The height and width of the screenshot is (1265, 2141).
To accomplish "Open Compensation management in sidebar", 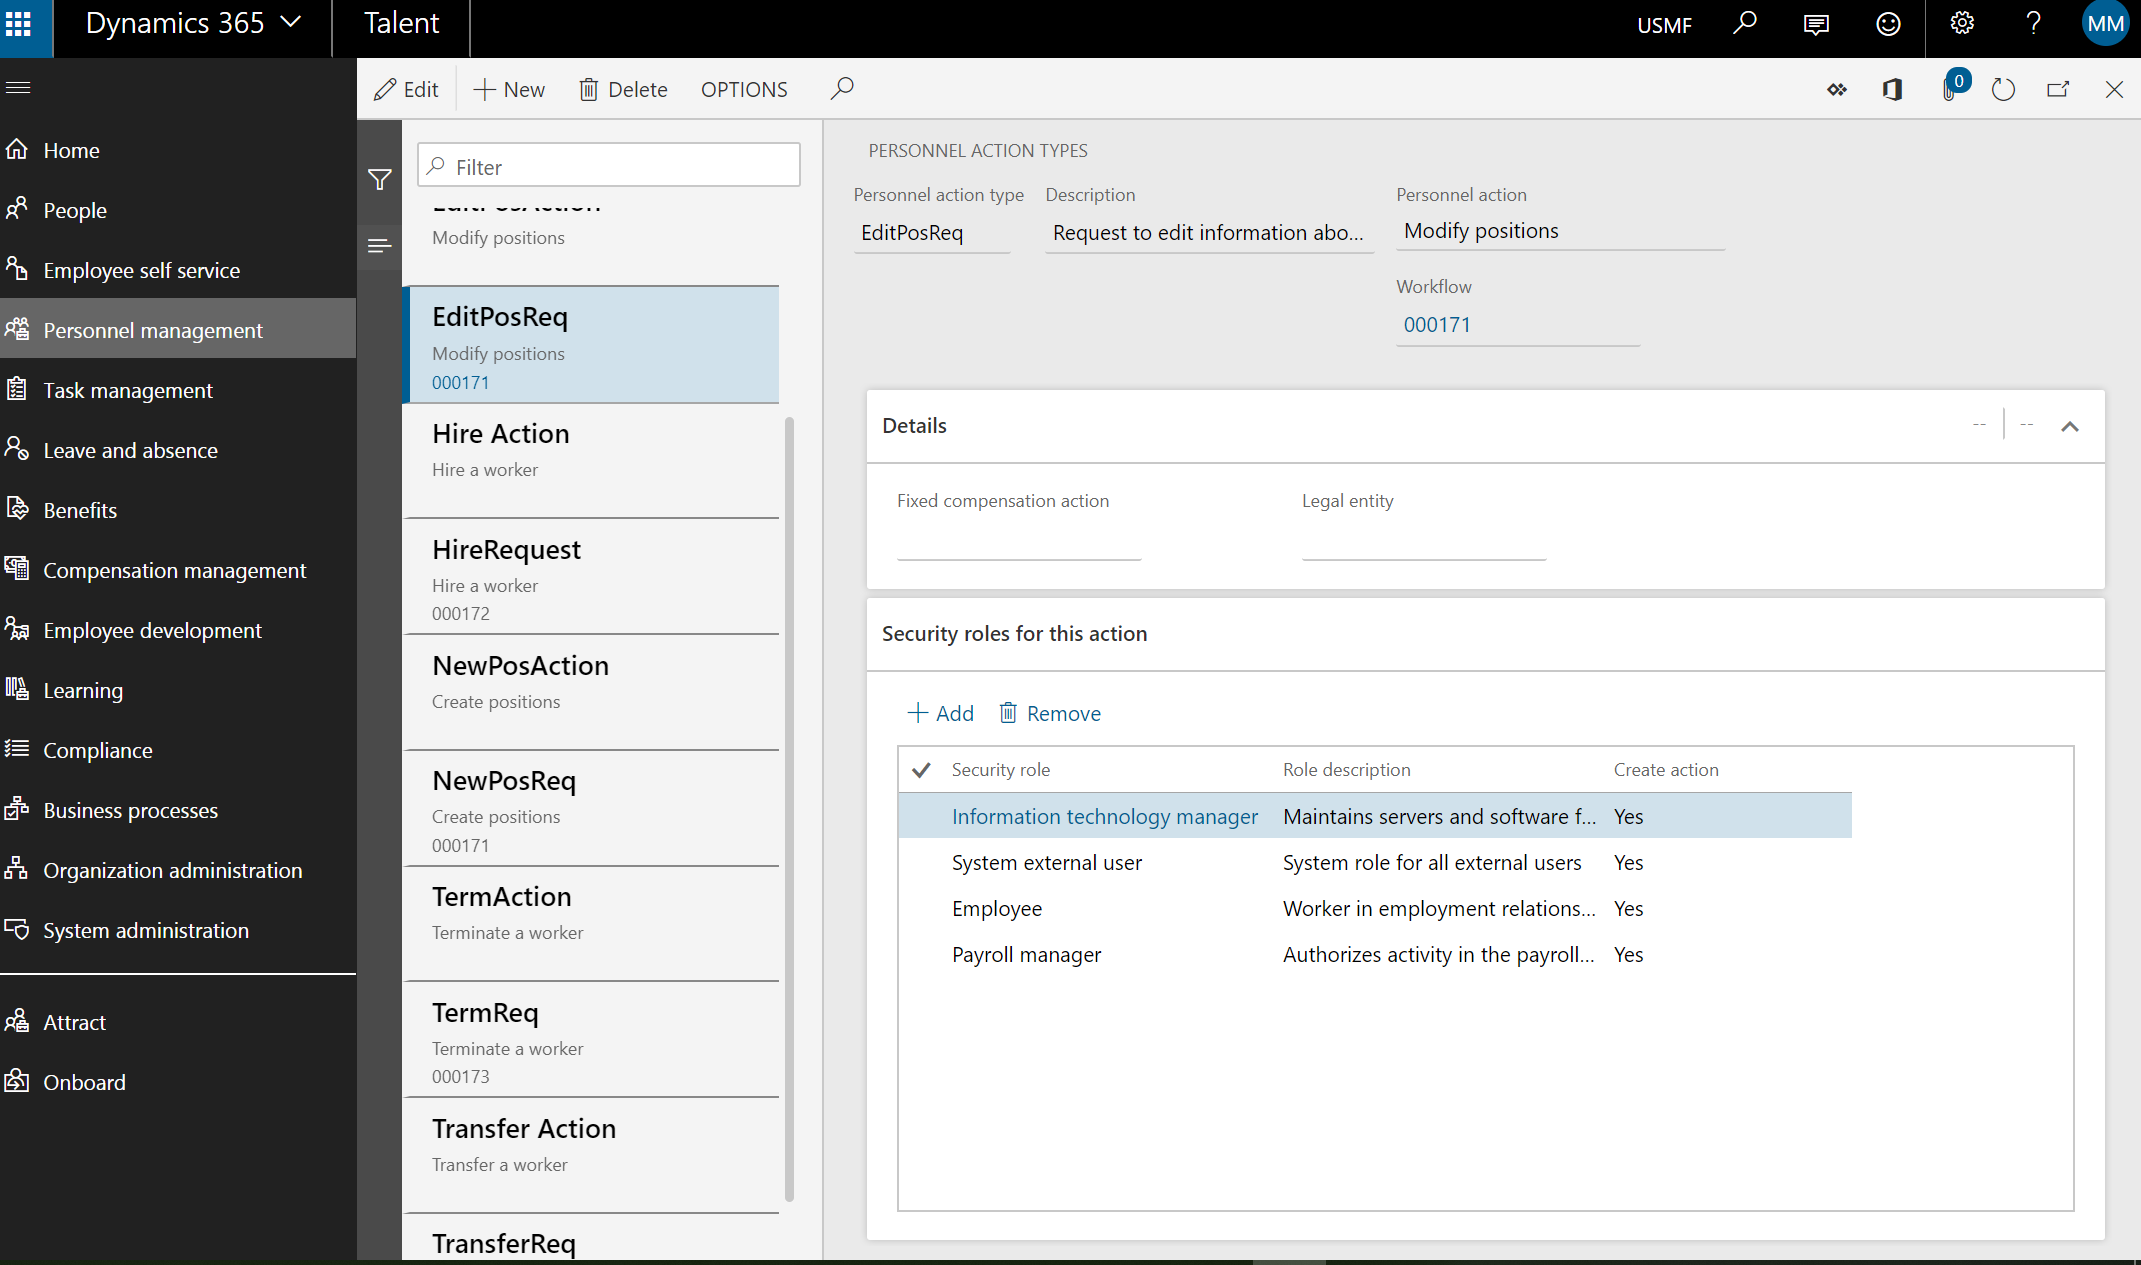I will click(x=174, y=570).
